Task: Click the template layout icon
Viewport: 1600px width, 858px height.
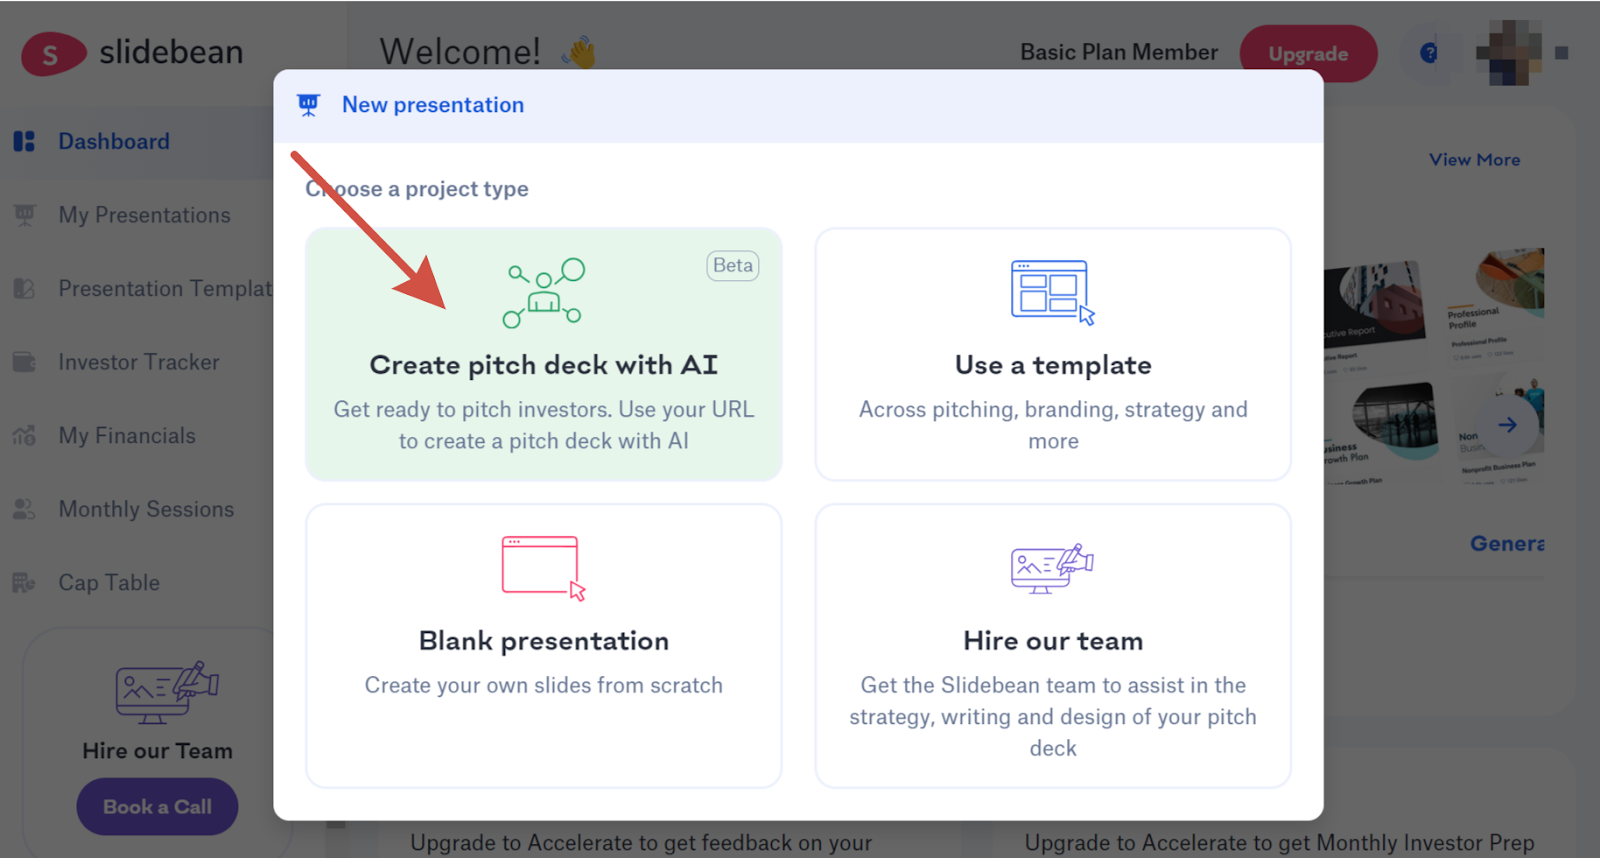Action: tap(1053, 292)
